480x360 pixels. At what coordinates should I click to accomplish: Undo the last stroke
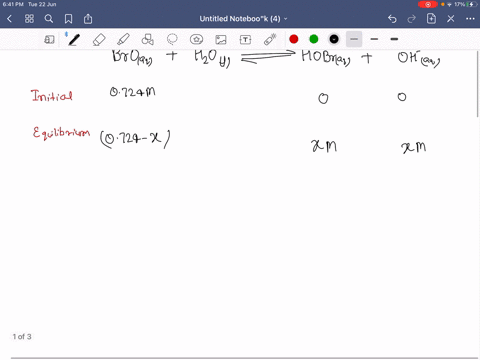[392, 19]
